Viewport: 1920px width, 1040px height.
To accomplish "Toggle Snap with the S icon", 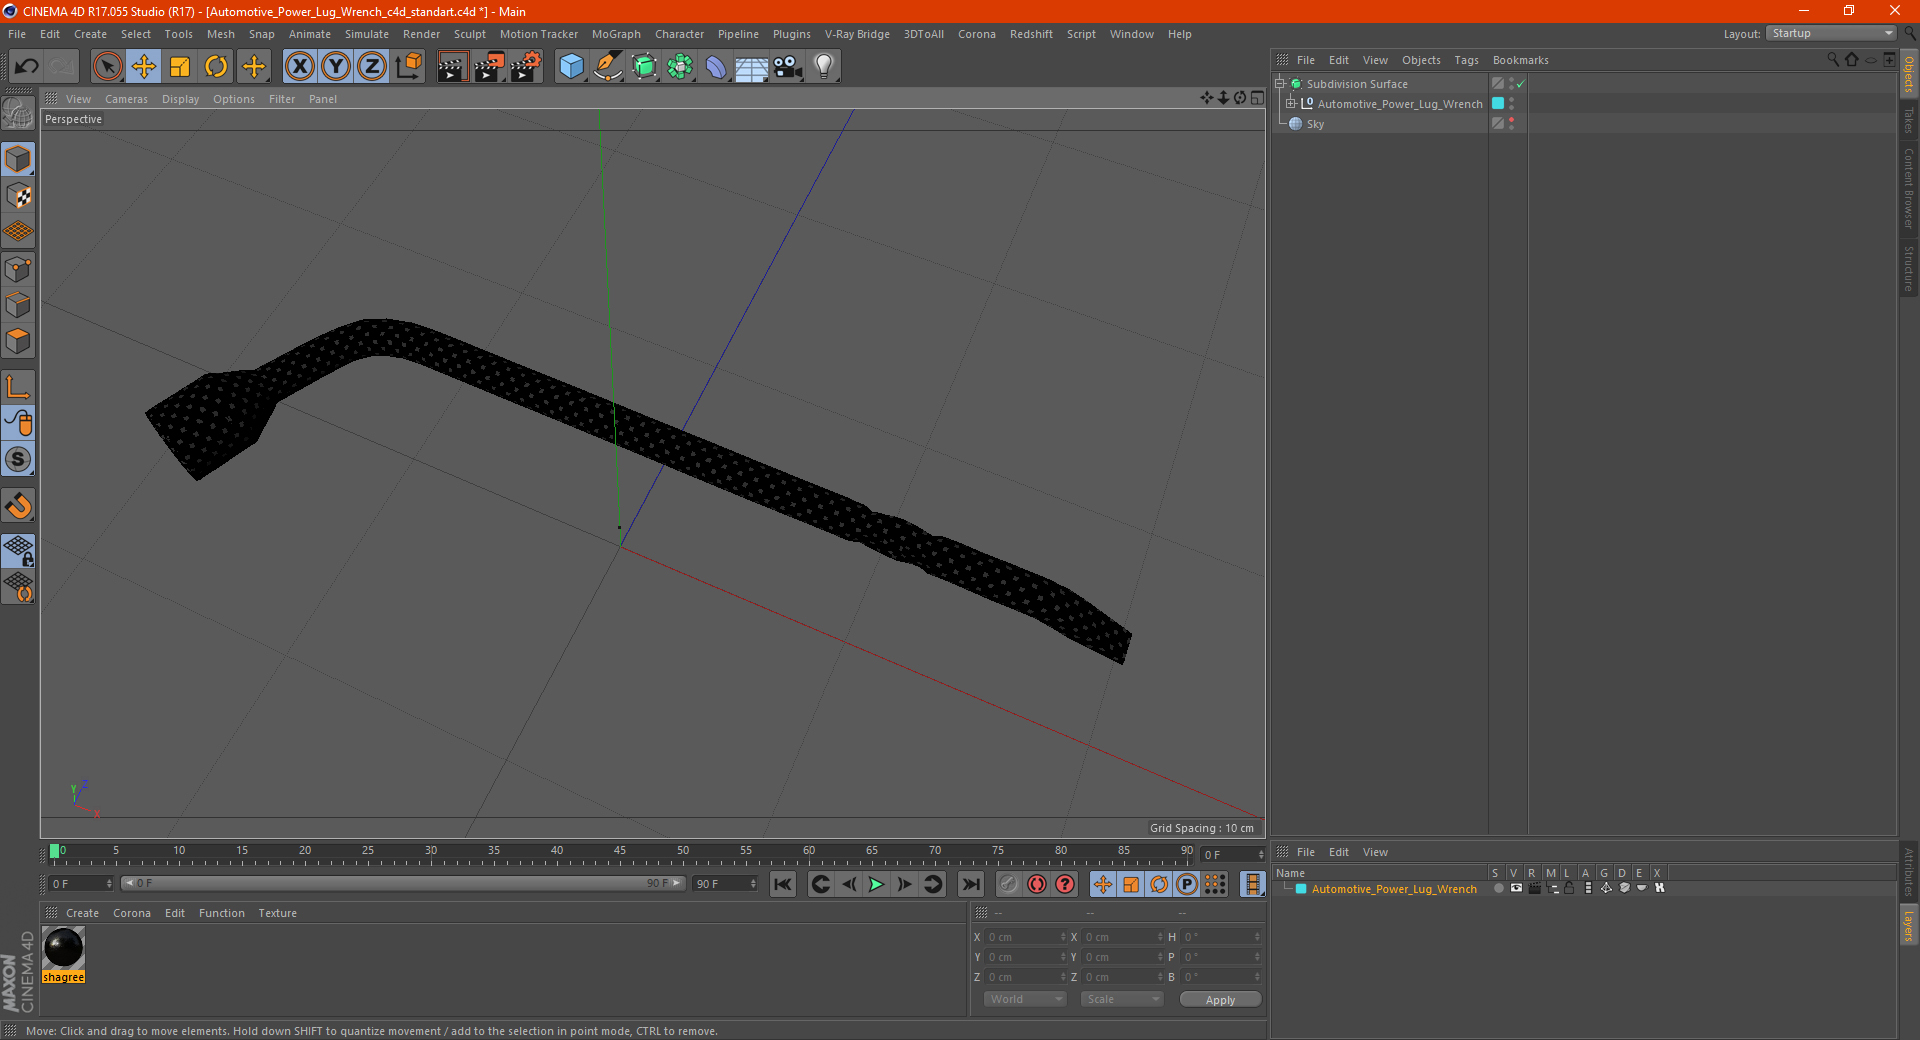I will [x=18, y=459].
